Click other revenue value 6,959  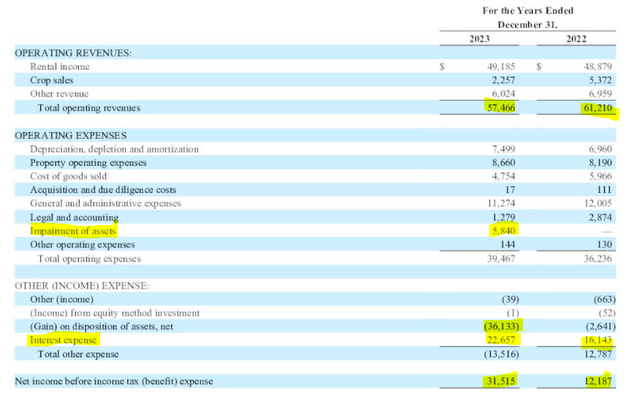[x=600, y=94]
